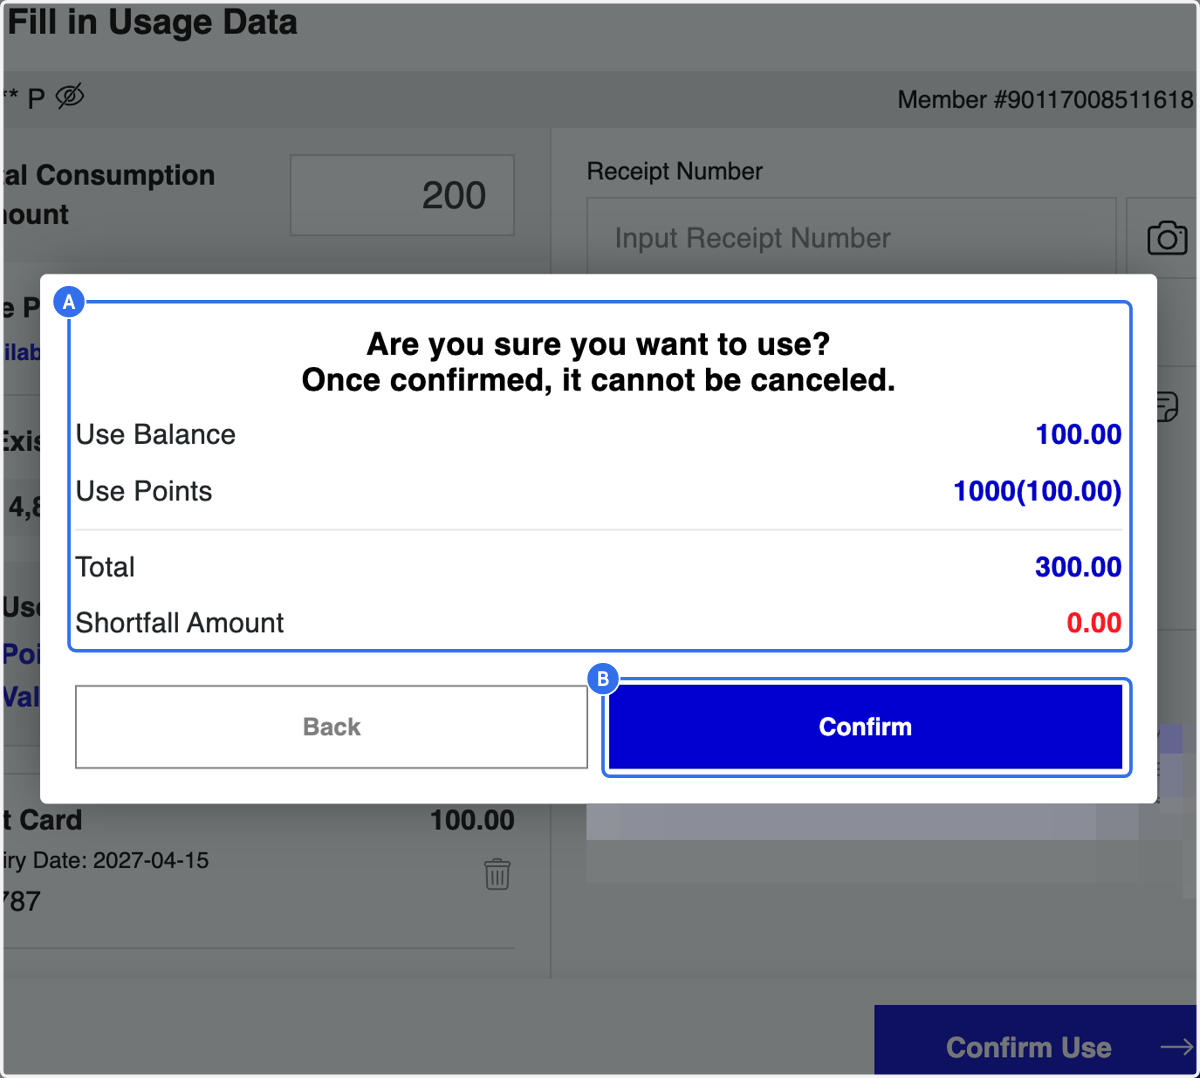Click the Confirm Use button at bottom

[1035, 1041]
